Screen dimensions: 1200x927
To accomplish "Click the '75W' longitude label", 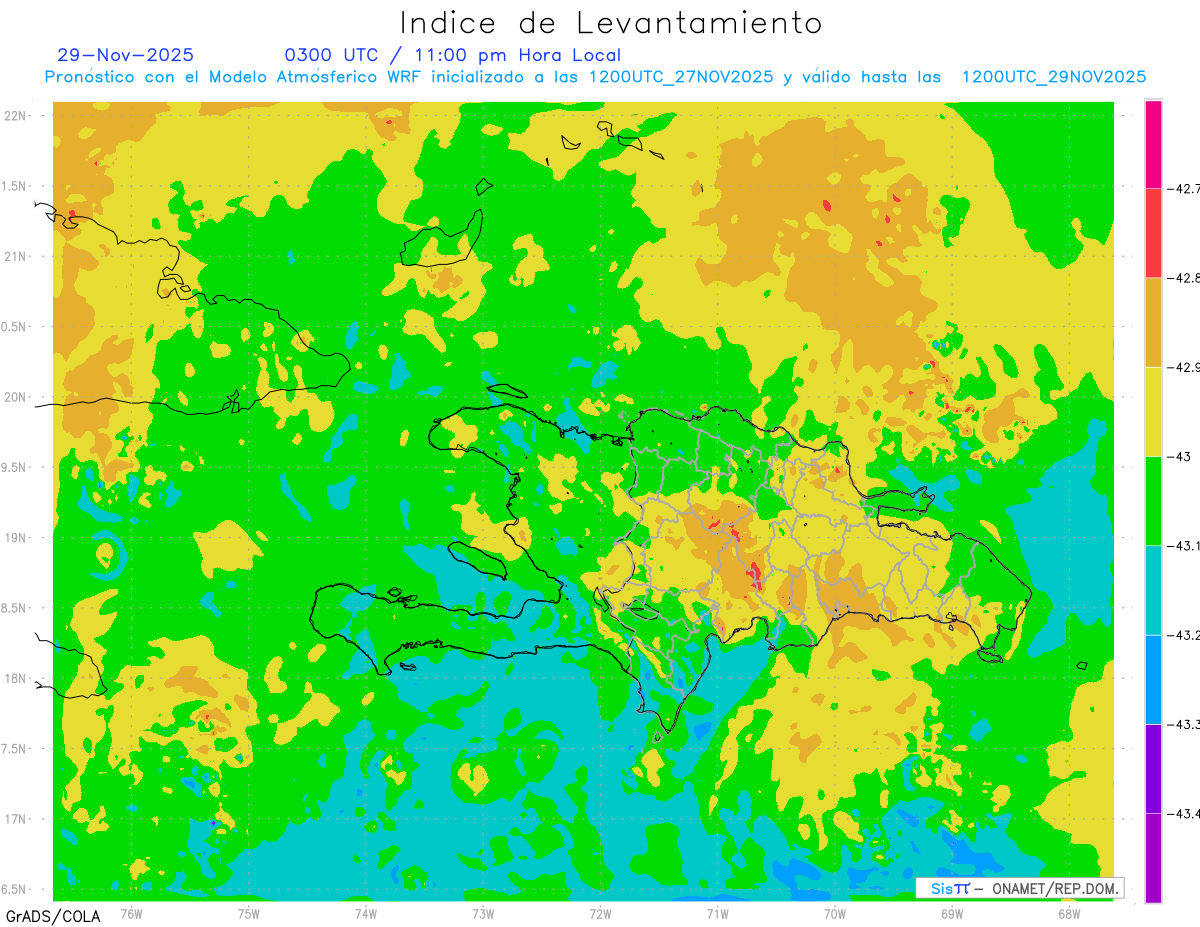I will pos(248,914).
